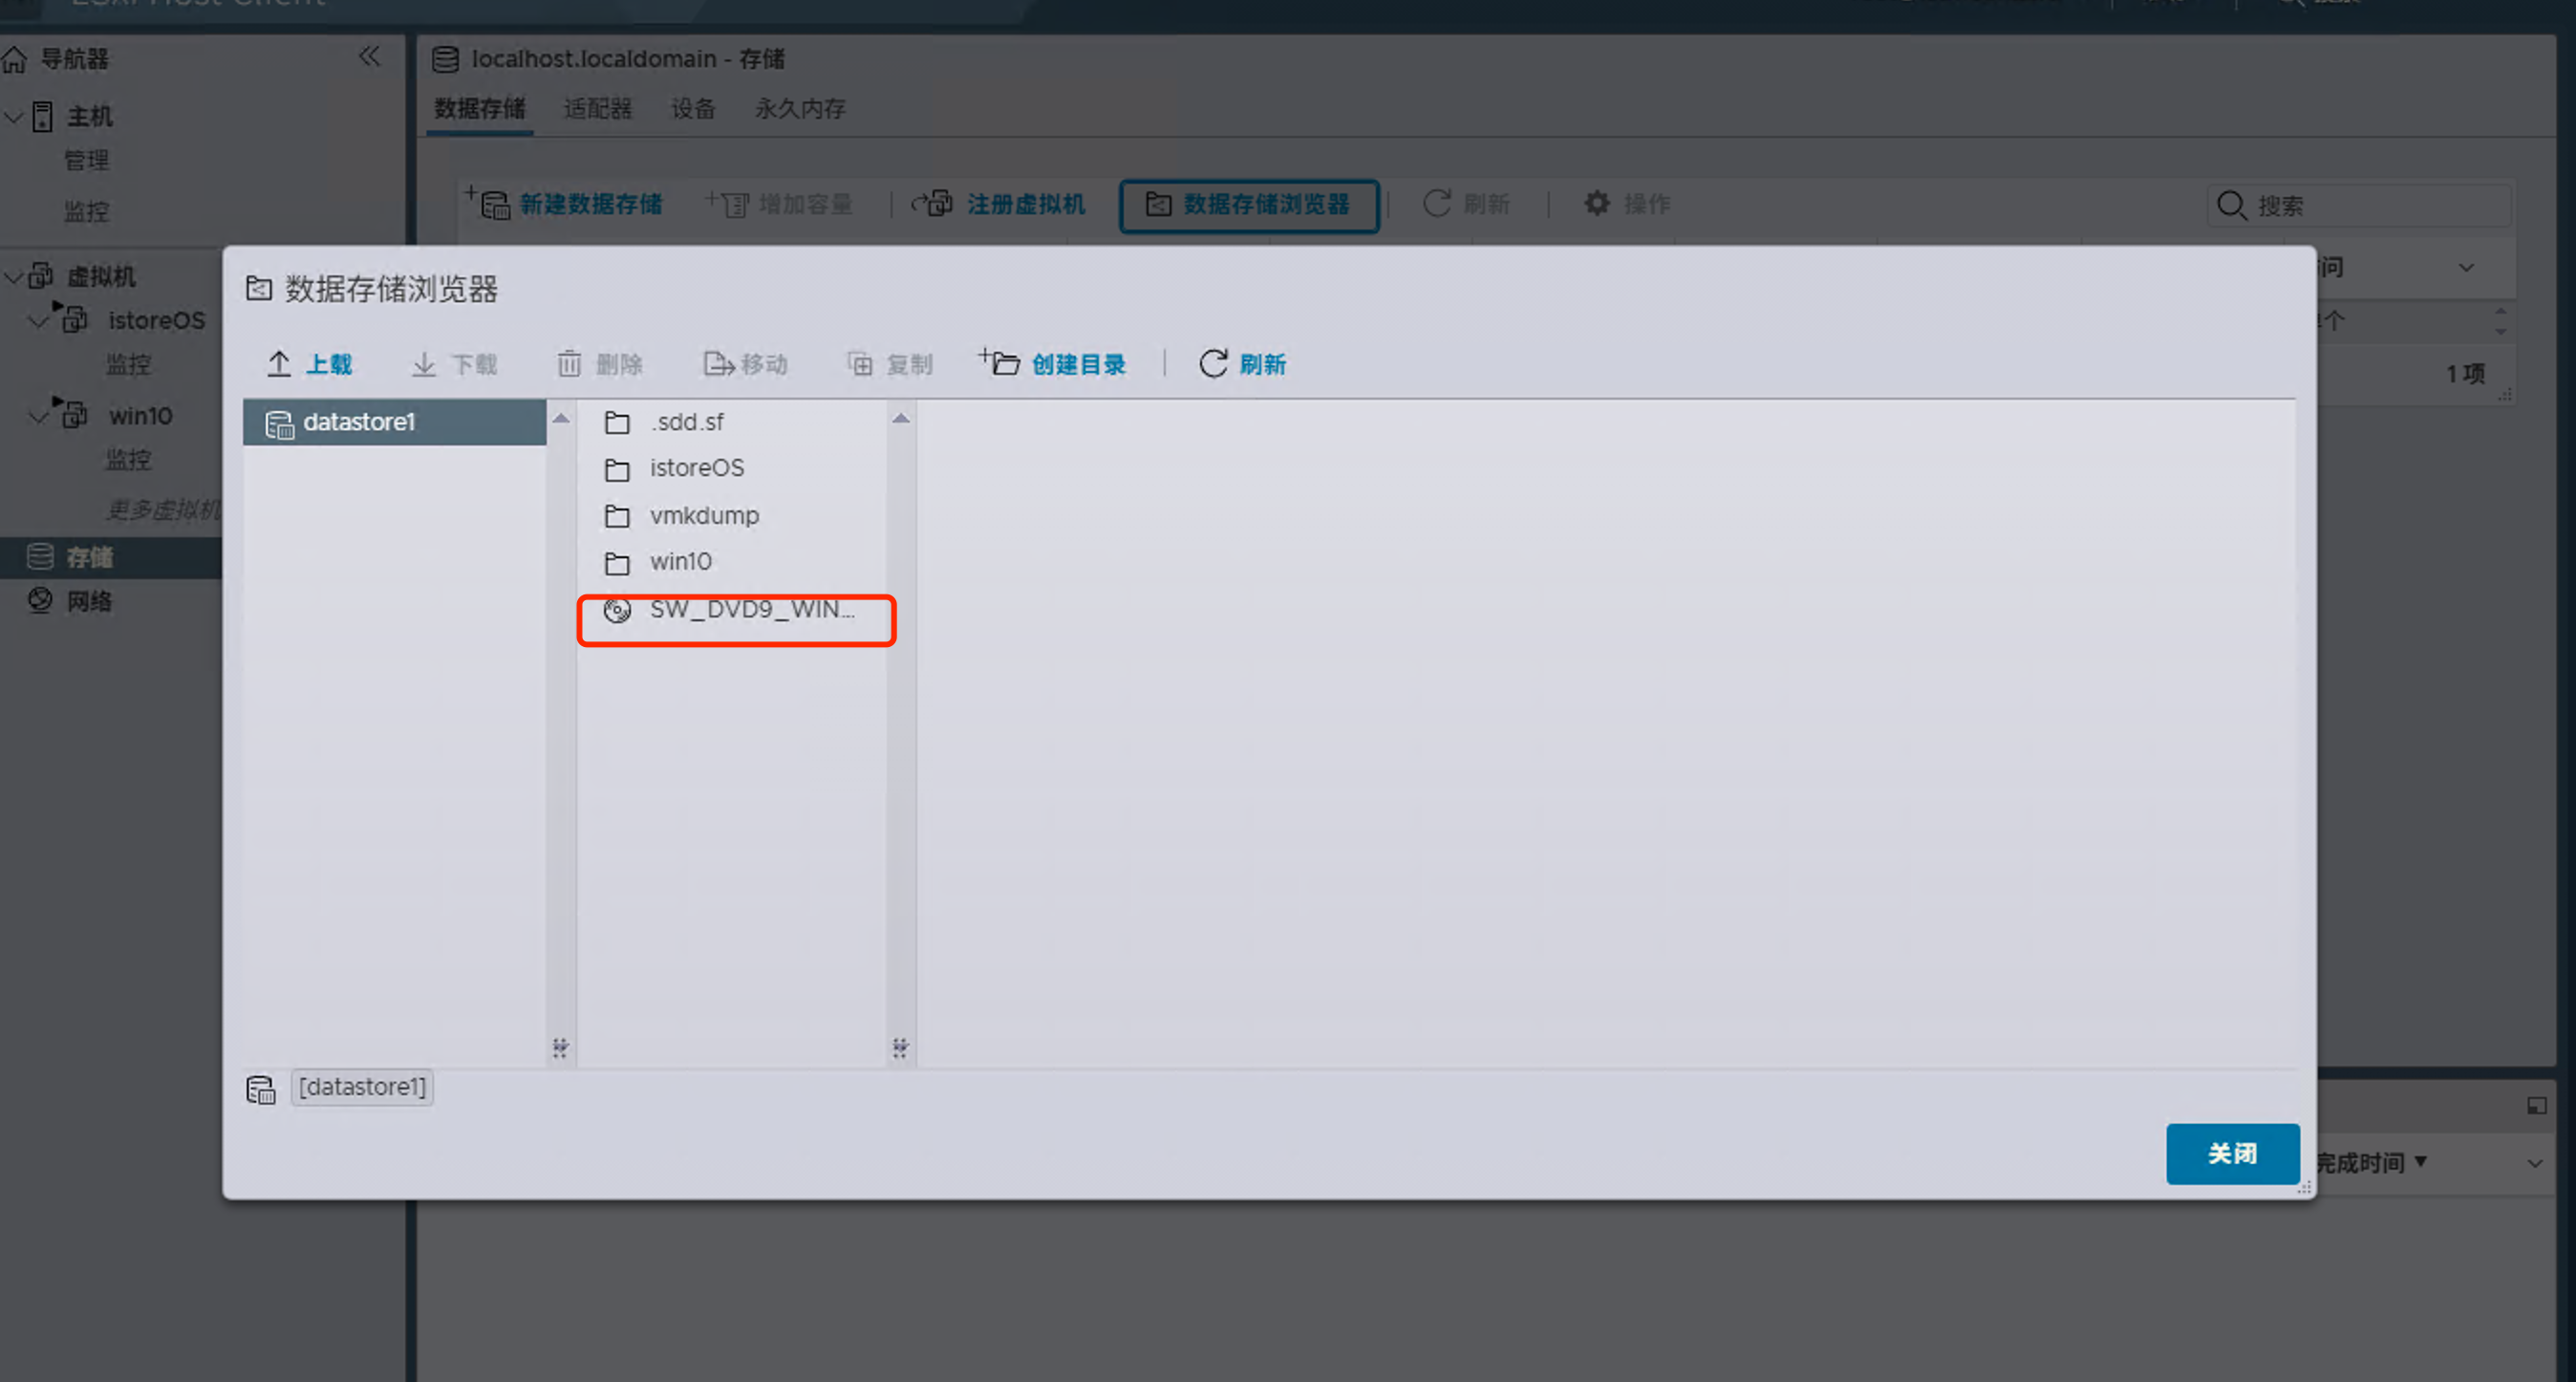
Task: Open the vmkdump folder
Action: coord(703,516)
